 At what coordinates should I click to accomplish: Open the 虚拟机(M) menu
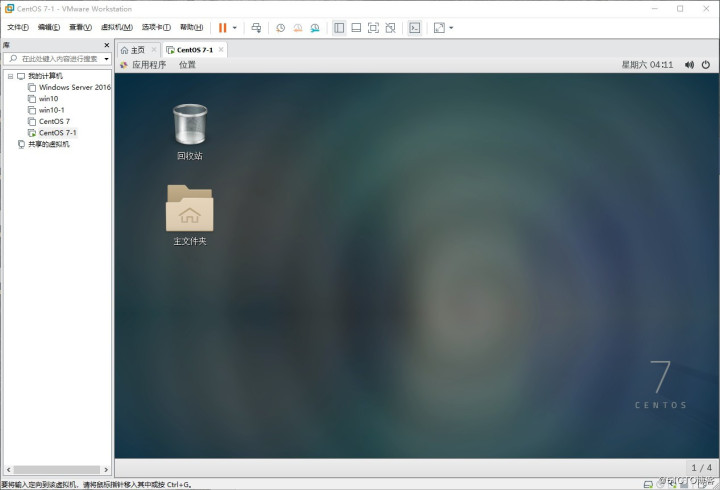(117, 28)
